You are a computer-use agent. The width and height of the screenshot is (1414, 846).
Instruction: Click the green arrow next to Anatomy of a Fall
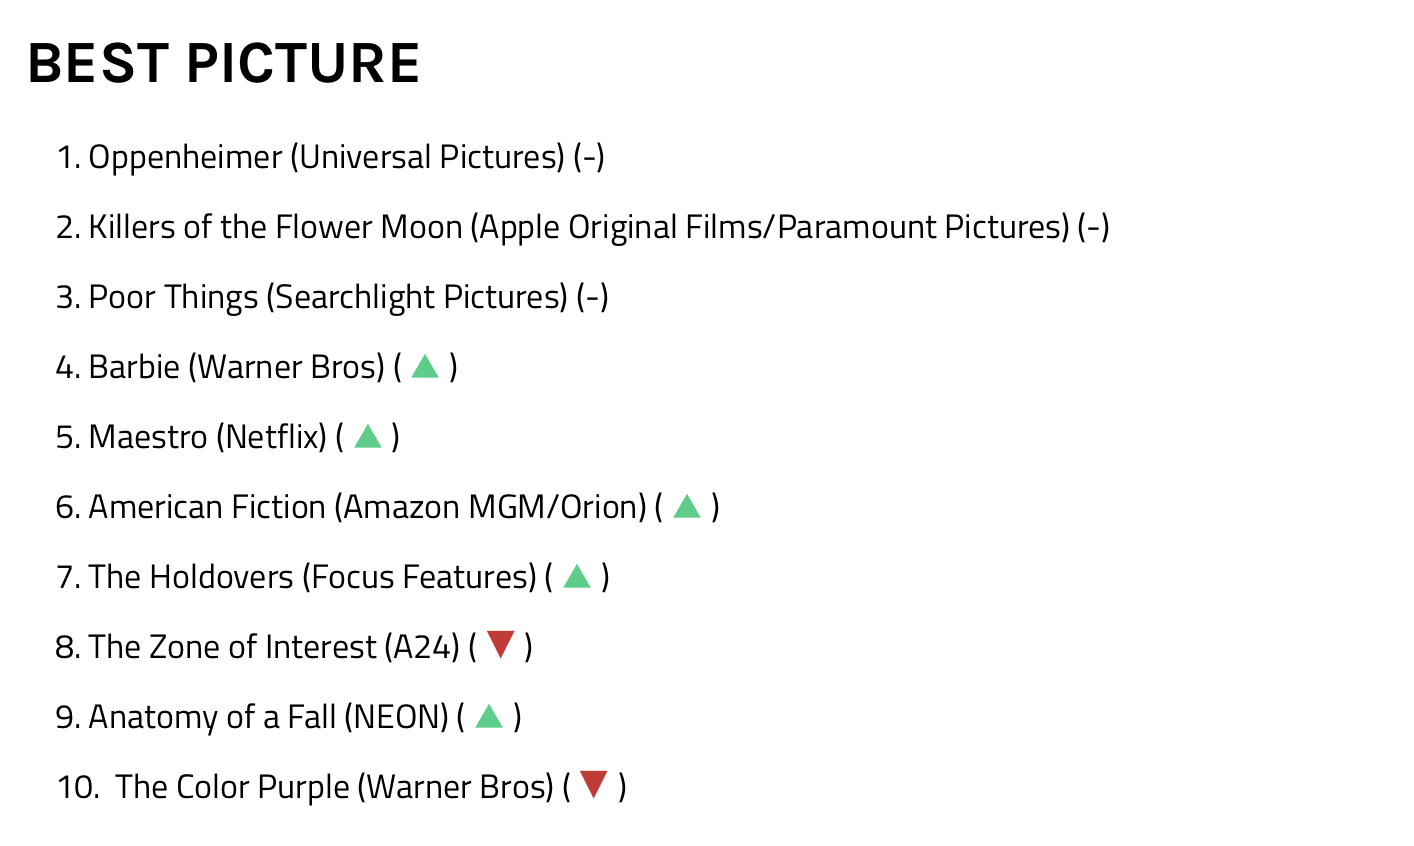click(x=489, y=717)
